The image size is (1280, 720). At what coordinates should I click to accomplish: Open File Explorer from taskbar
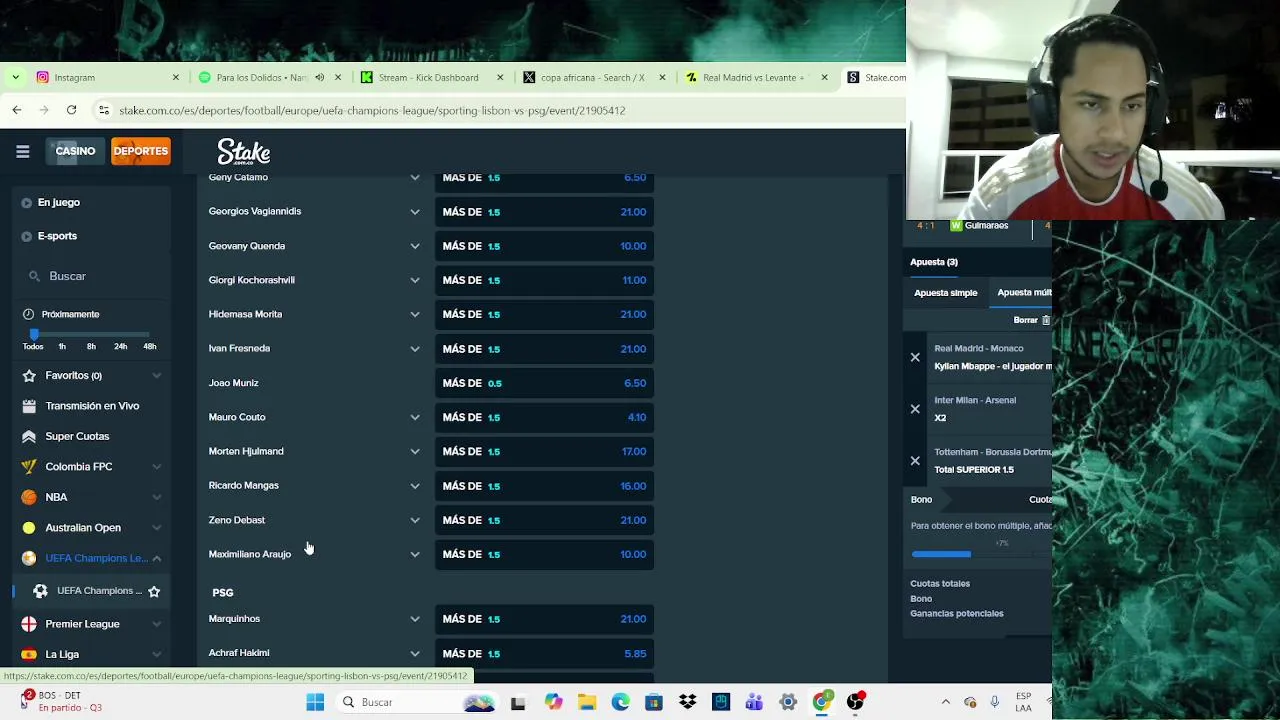click(x=587, y=702)
